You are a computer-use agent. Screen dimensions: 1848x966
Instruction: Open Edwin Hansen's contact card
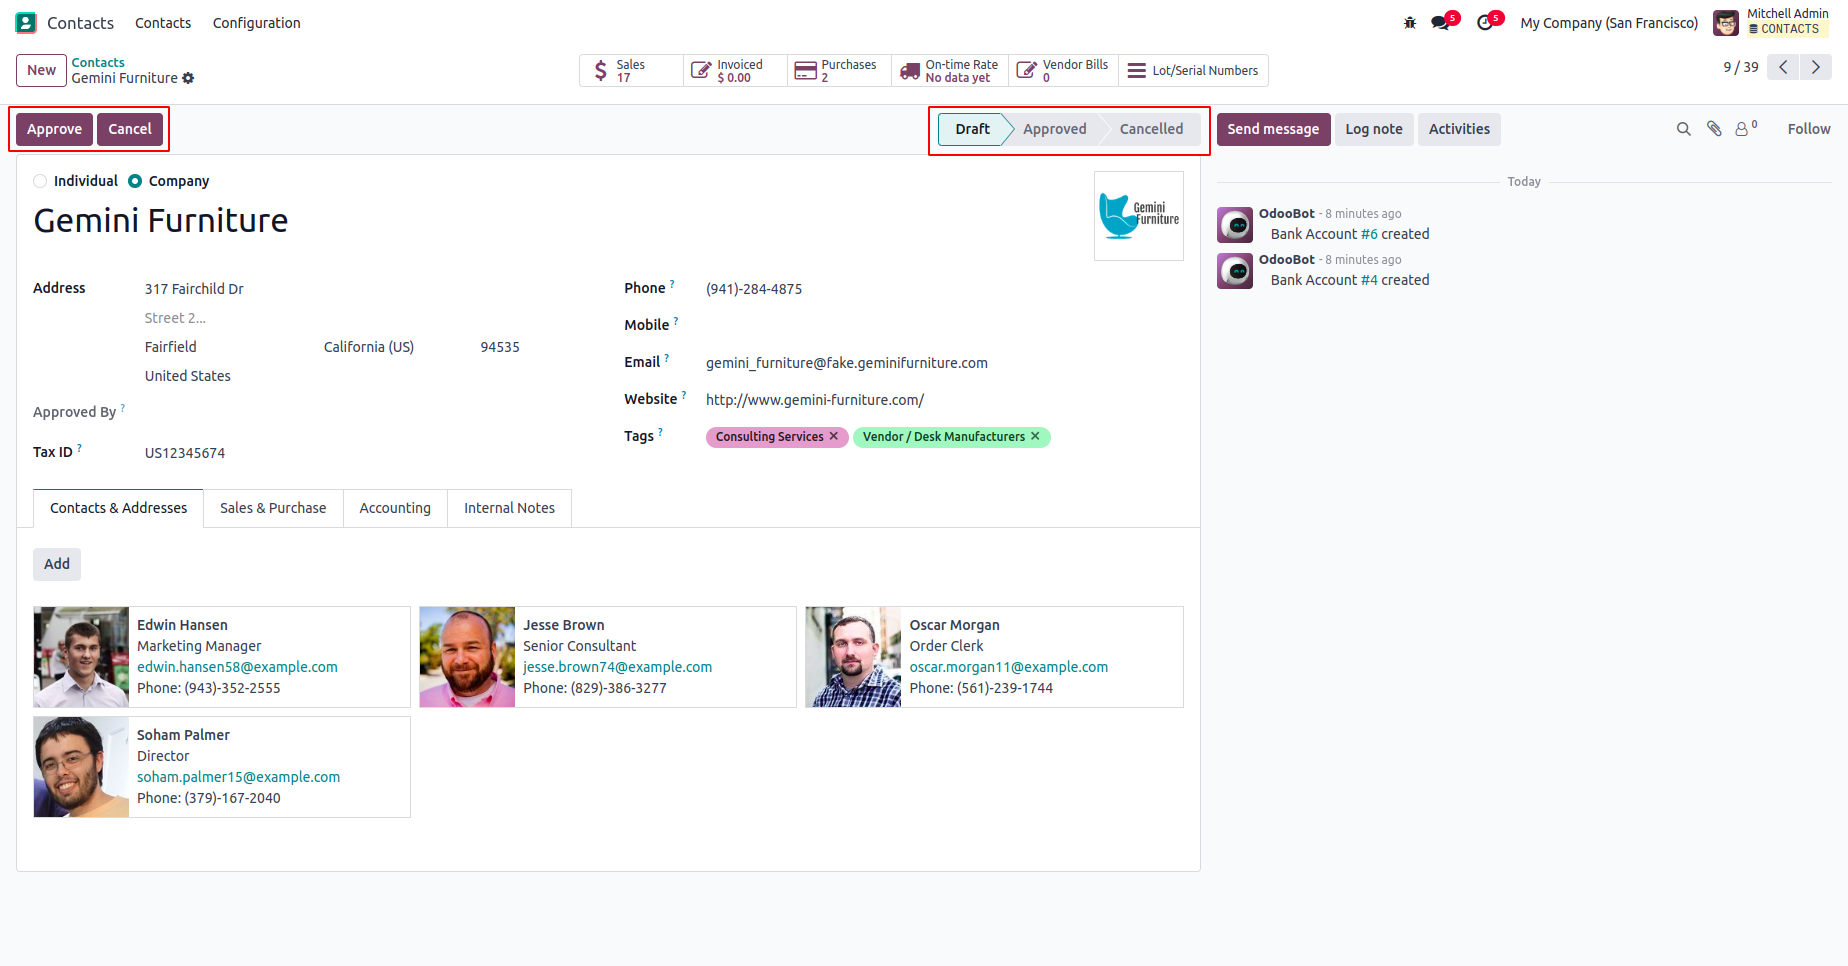point(222,657)
